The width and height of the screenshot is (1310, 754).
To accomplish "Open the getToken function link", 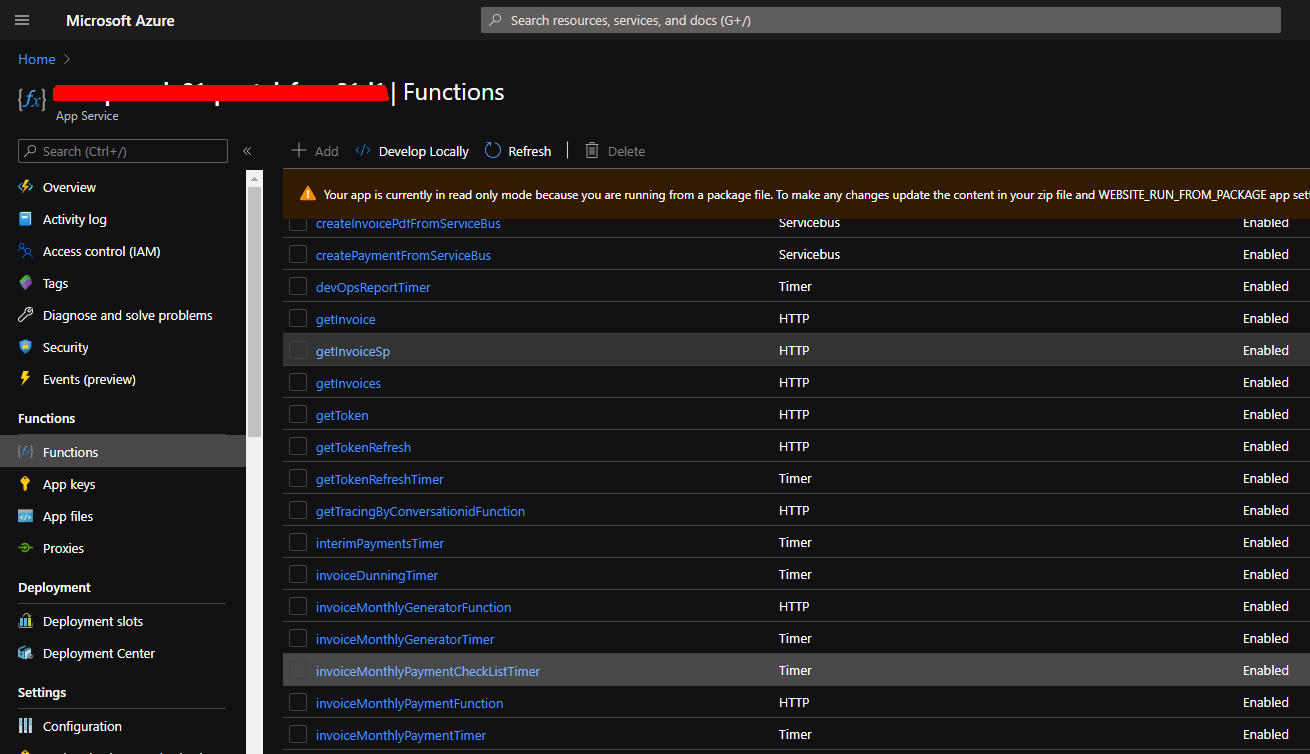I will pos(342,414).
